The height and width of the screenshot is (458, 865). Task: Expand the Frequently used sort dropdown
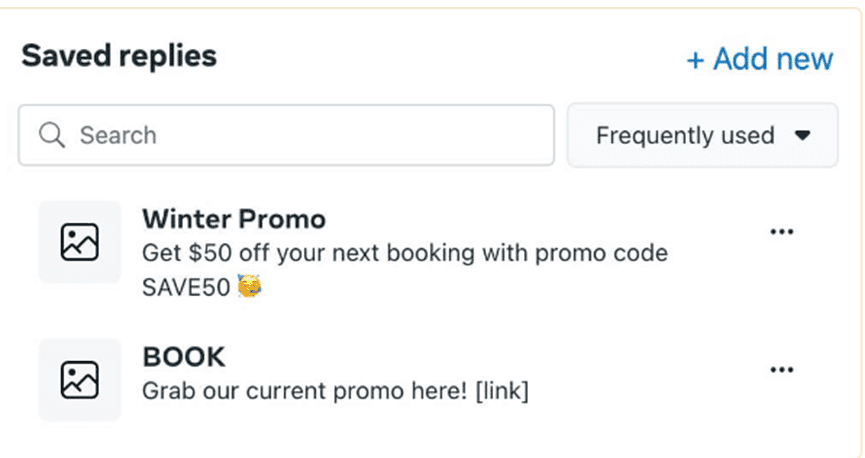coord(702,135)
